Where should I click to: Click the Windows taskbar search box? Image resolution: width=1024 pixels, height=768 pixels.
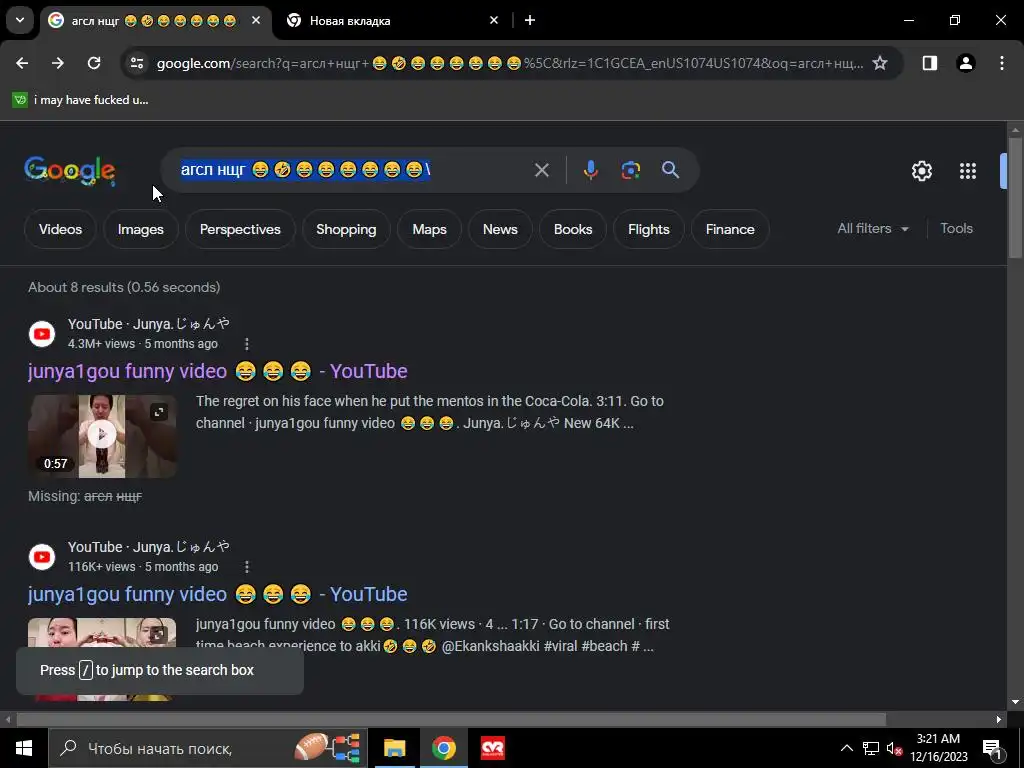tap(208, 748)
